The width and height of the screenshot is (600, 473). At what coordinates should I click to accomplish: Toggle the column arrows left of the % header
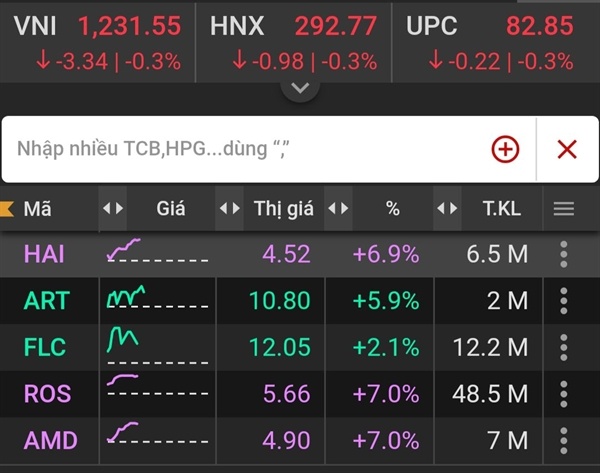coord(338,209)
